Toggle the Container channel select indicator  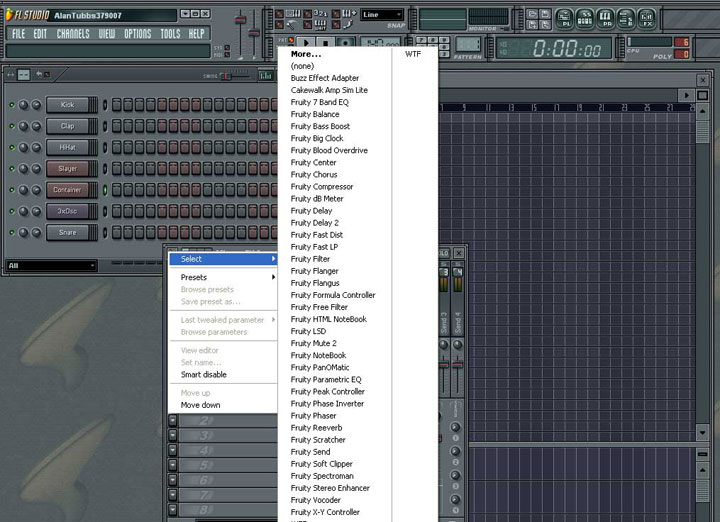[x=105, y=190]
